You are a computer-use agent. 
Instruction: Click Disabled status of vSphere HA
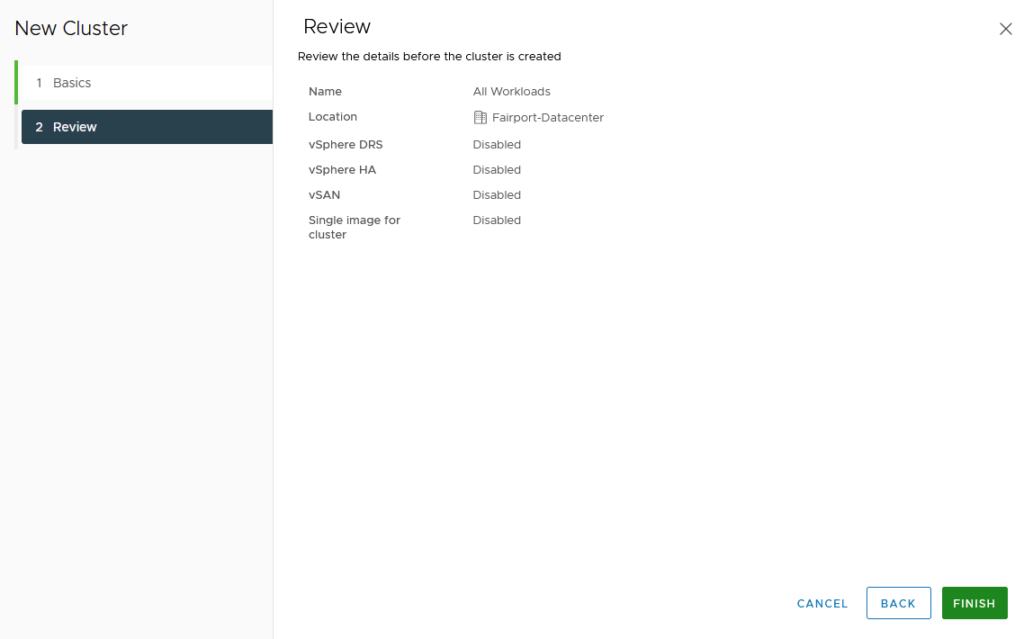pyautogui.click(x=497, y=170)
